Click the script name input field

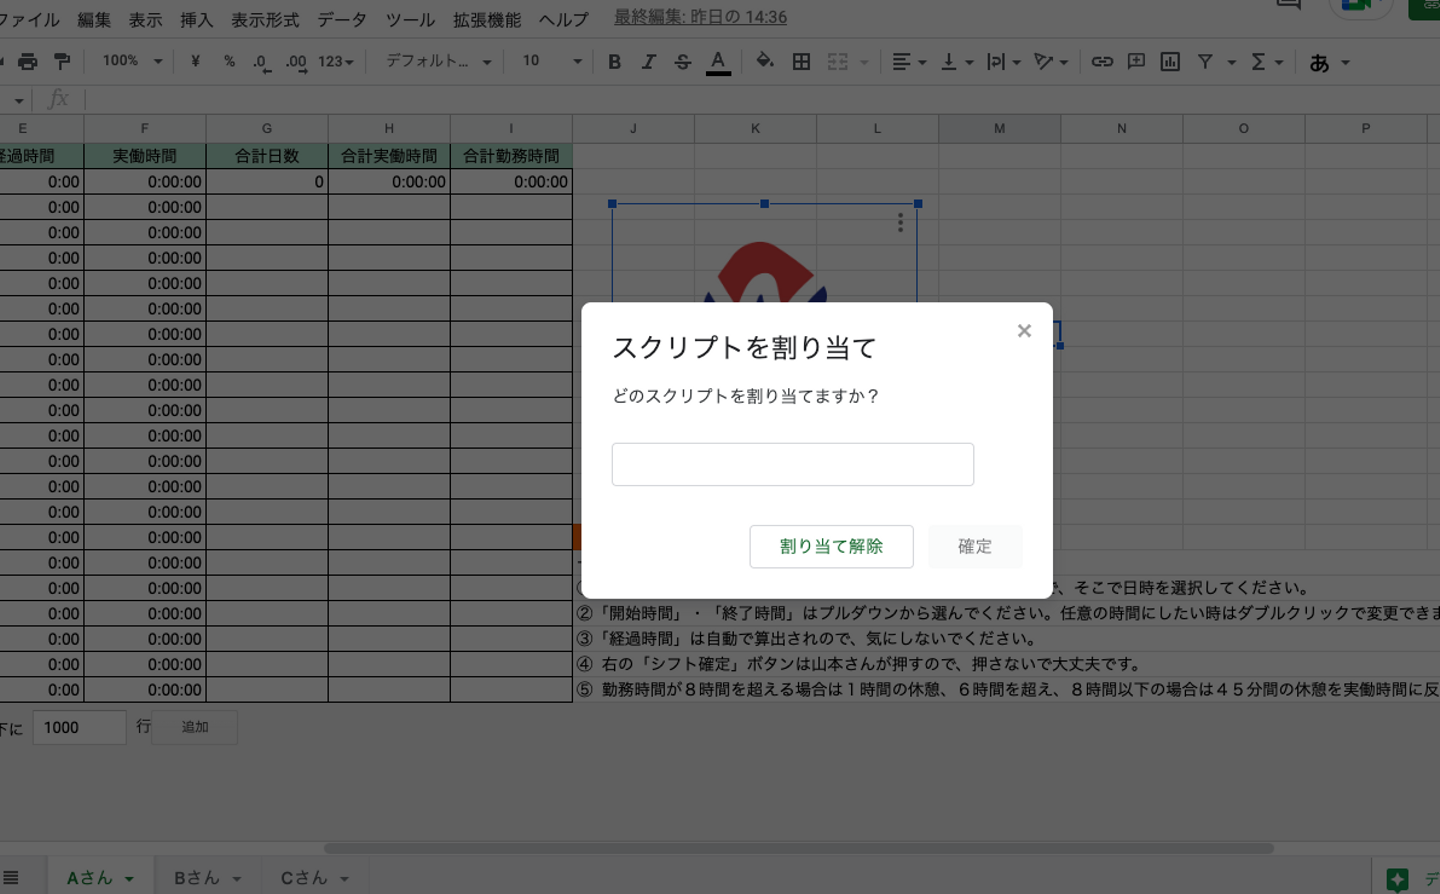(792, 465)
